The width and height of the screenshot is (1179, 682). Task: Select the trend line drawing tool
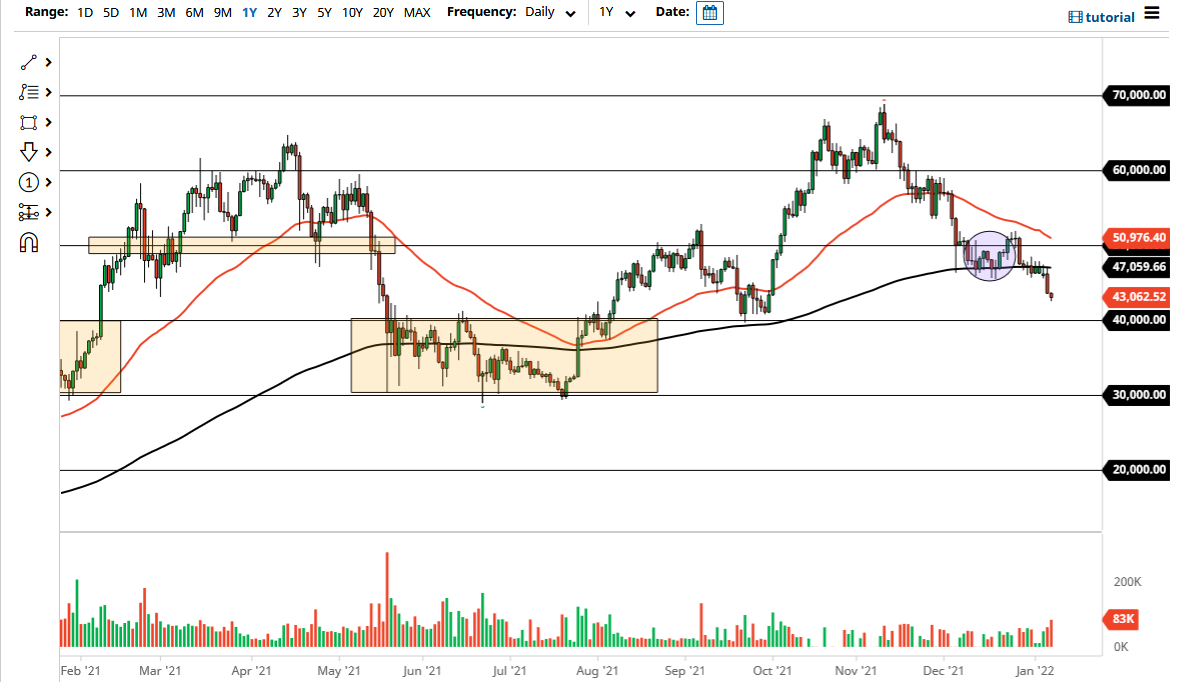(x=29, y=62)
